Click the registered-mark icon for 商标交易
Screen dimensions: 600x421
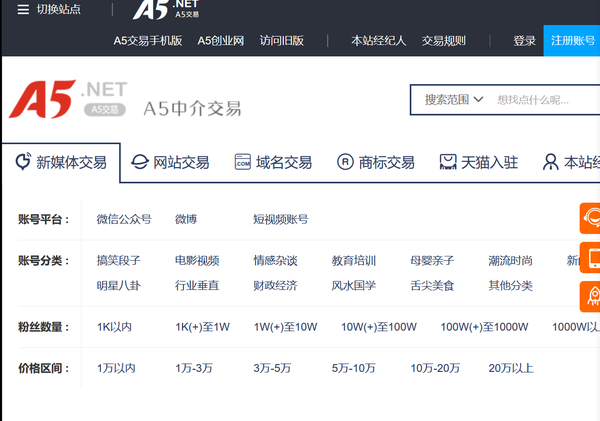coord(345,162)
